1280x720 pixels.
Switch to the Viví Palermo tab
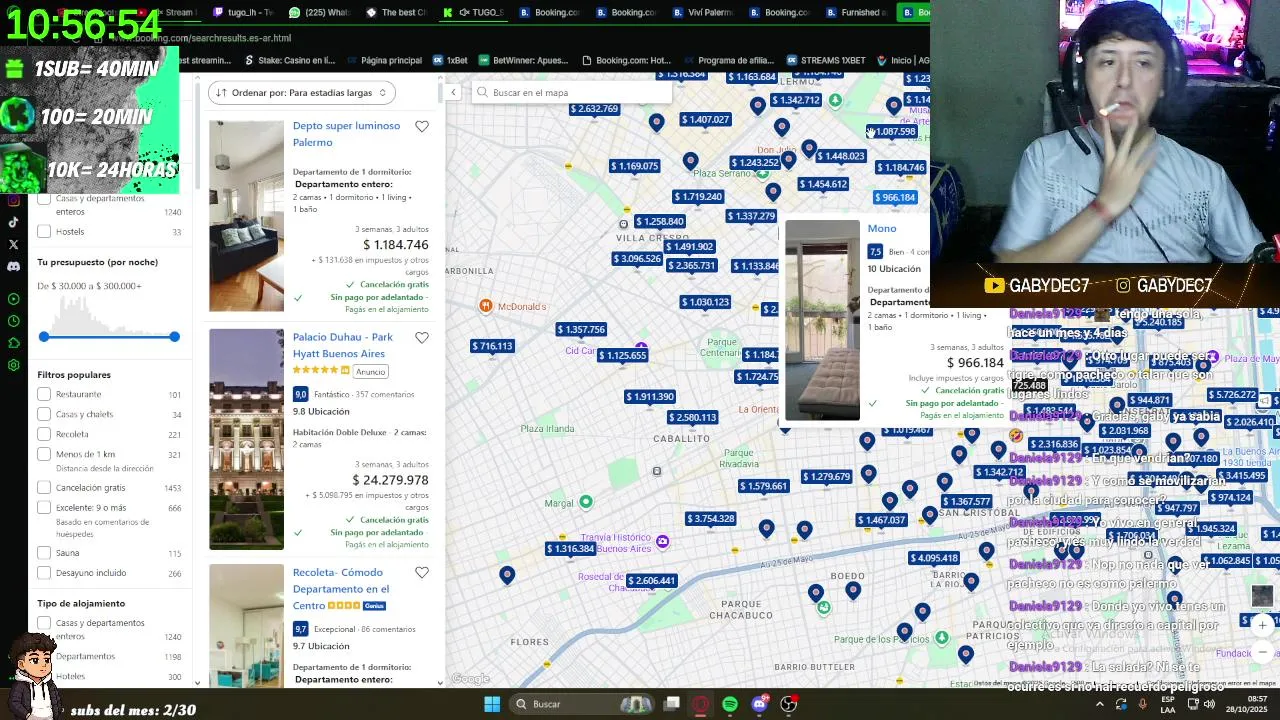(702, 13)
